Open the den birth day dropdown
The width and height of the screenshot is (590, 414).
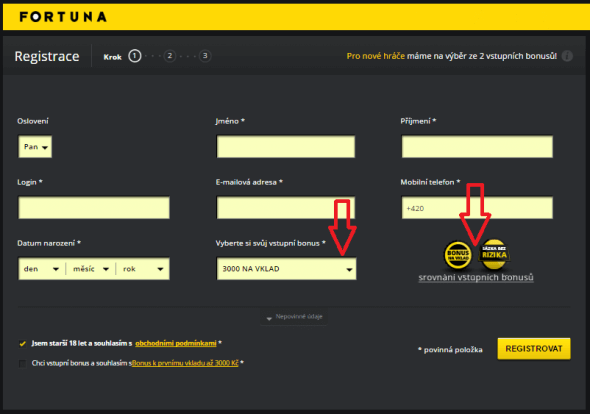(x=41, y=269)
